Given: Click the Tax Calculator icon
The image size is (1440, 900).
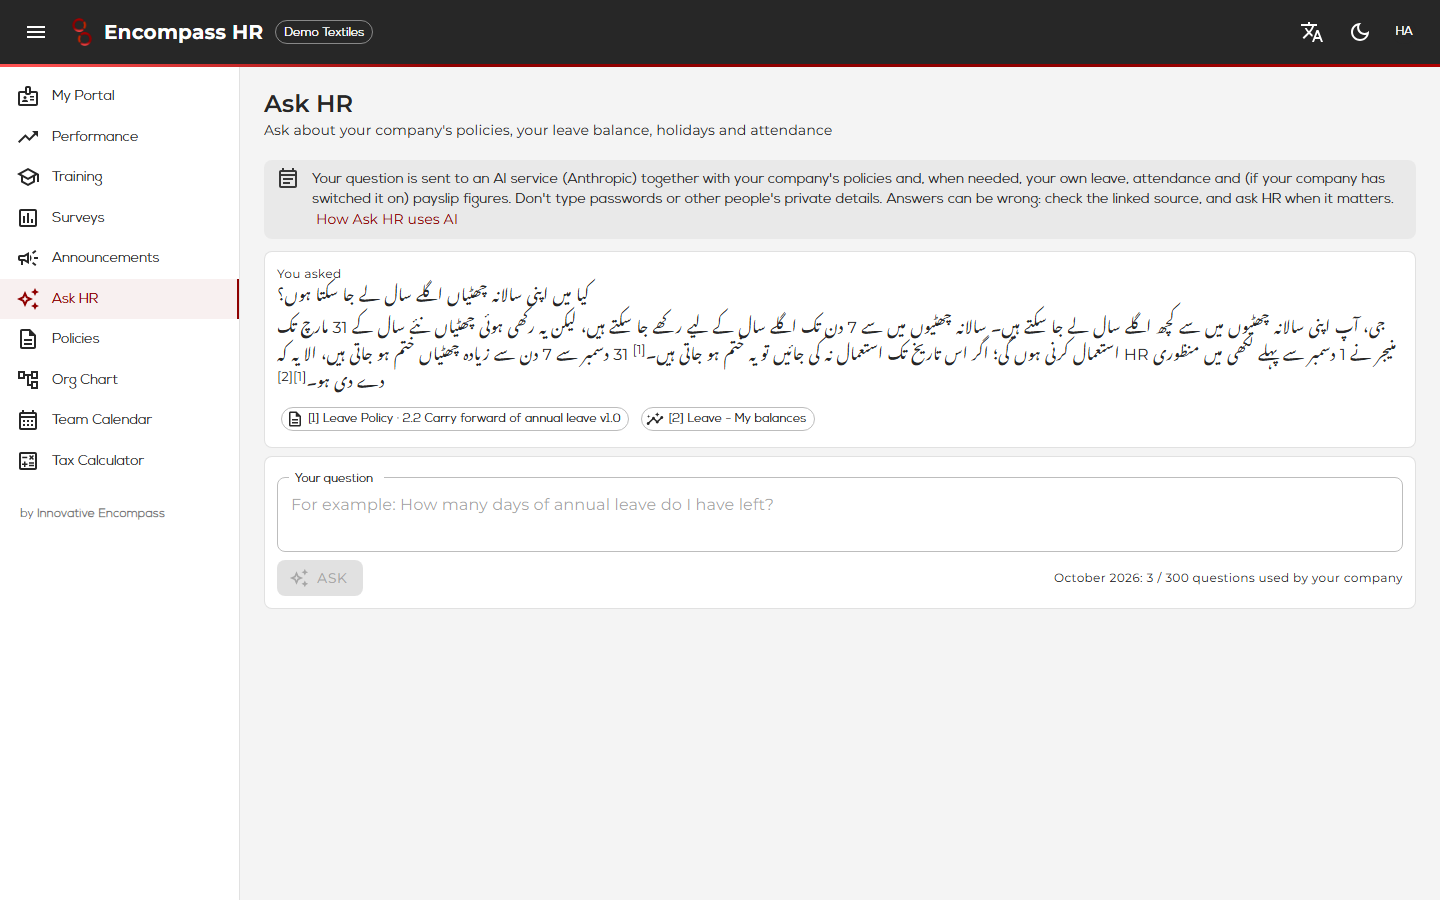Looking at the screenshot, I should click(x=28, y=460).
